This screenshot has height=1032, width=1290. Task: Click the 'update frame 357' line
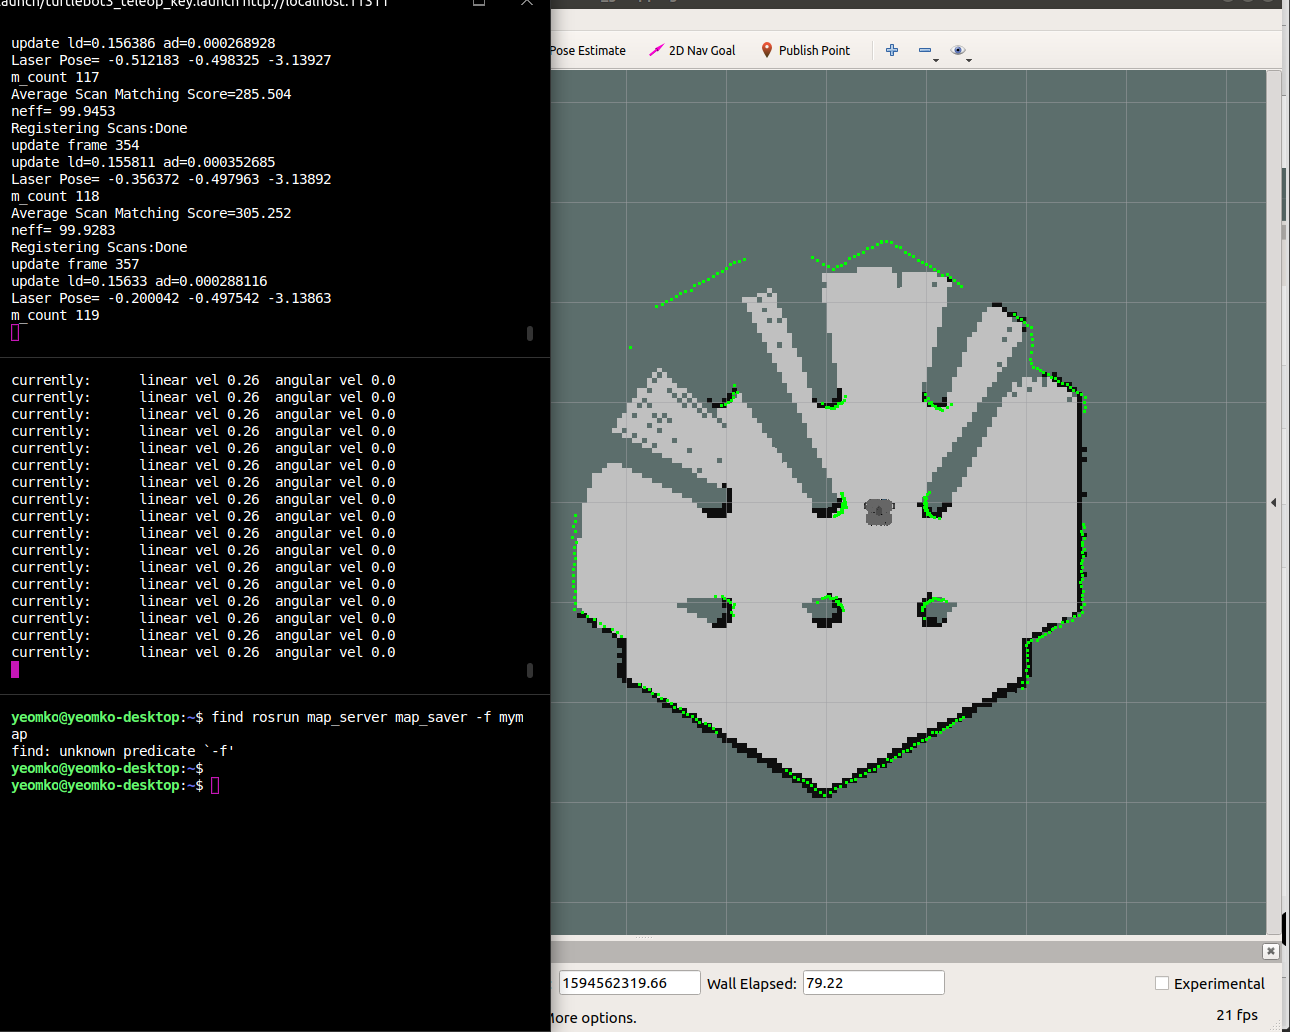pos(75,264)
